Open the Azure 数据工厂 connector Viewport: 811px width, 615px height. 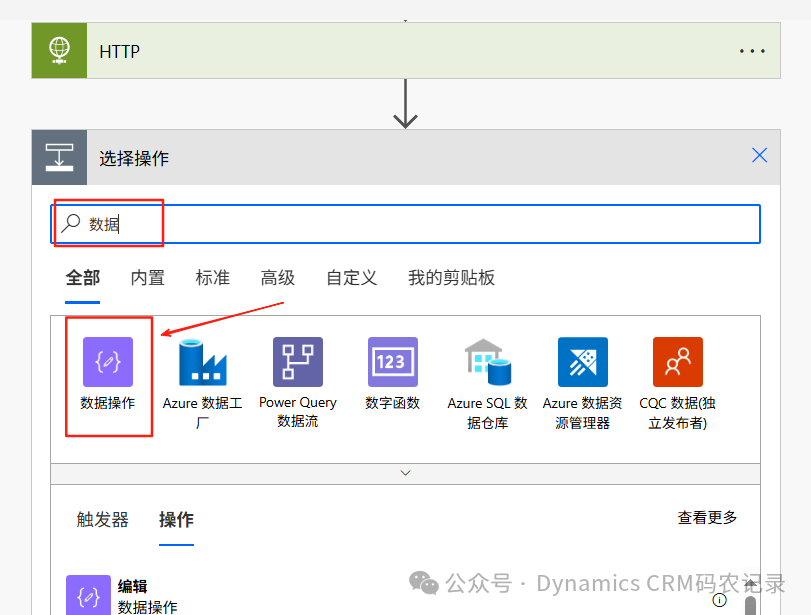(x=202, y=362)
